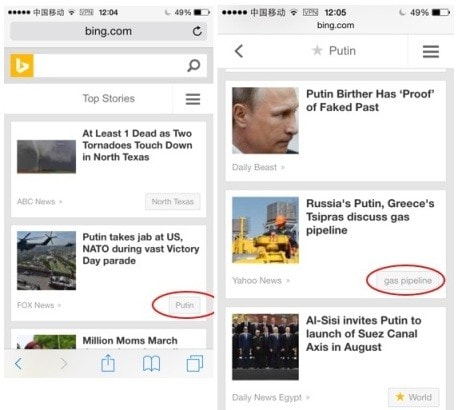Open Putin takes jab at US headline
The image size is (458, 410).
point(141,249)
